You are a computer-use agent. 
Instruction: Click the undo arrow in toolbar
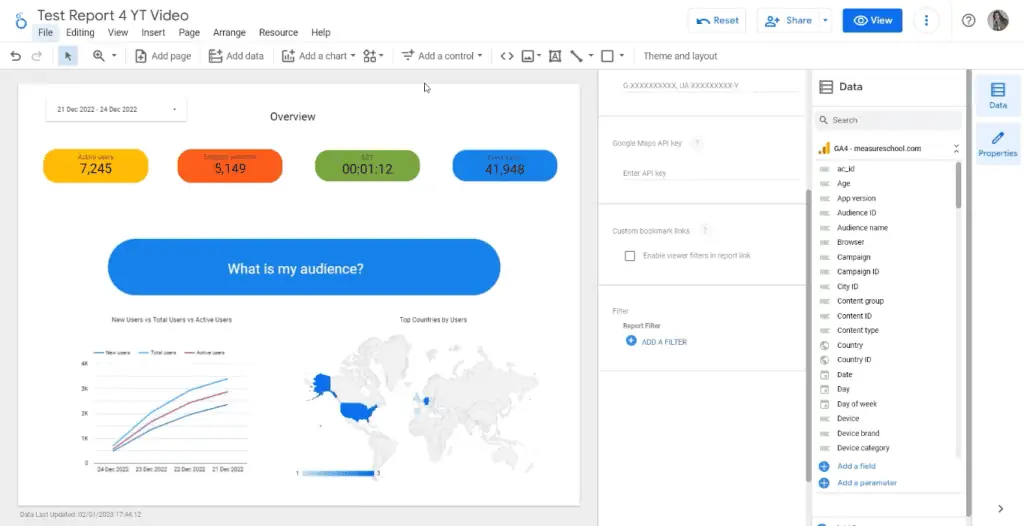click(15, 56)
